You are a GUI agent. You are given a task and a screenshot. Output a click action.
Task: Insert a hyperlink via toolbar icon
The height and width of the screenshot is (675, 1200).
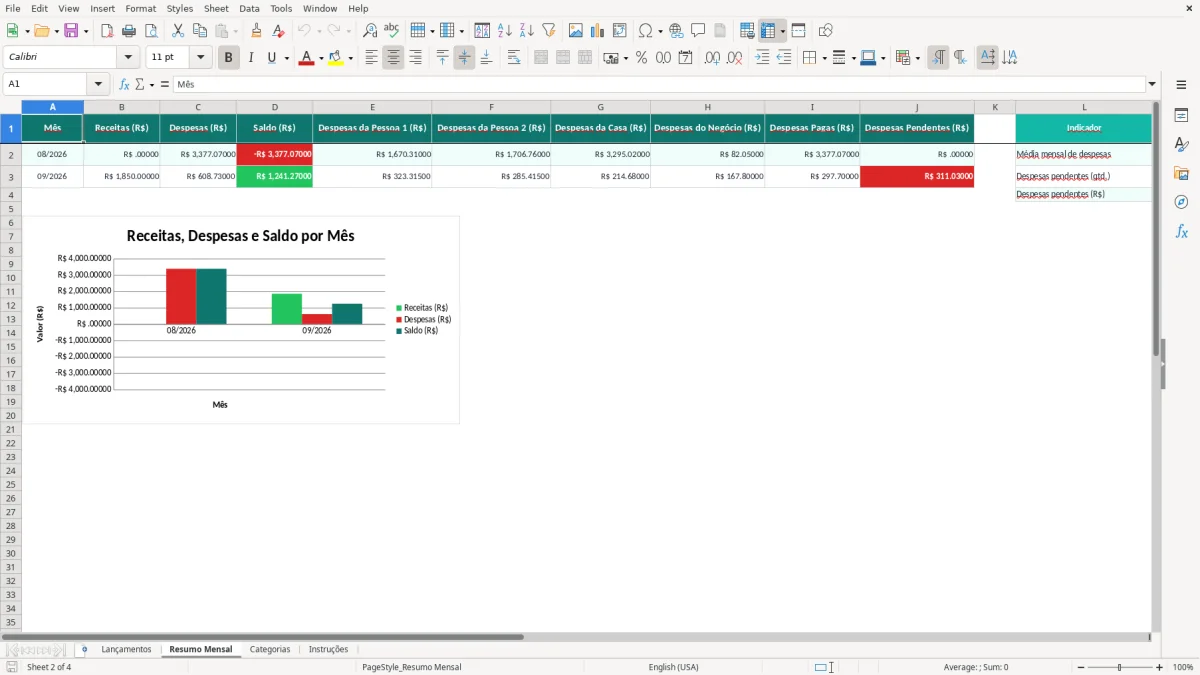pyautogui.click(x=676, y=31)
